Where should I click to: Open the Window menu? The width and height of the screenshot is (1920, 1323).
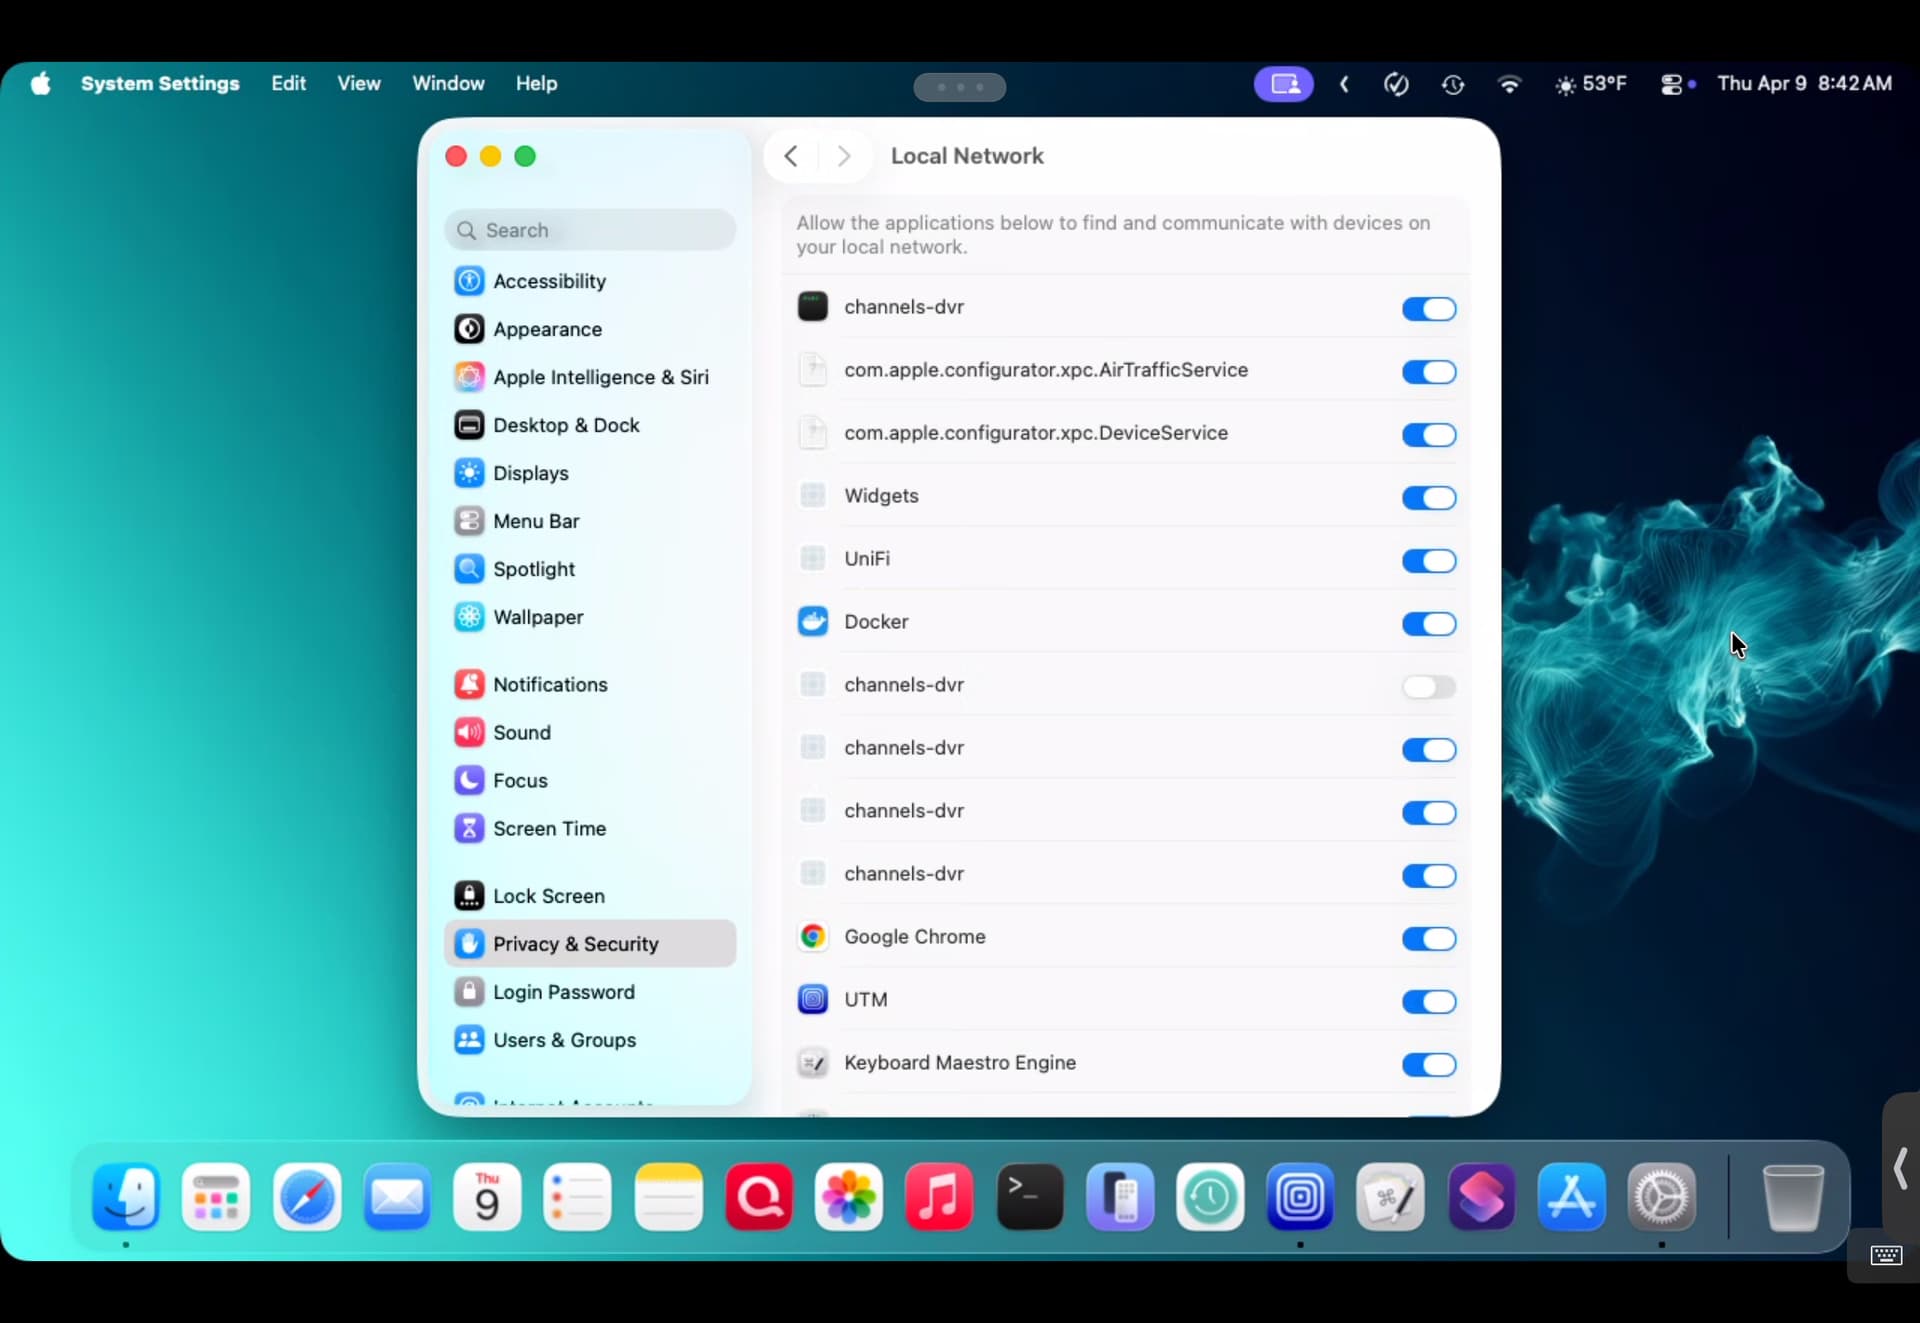[447, 84]
